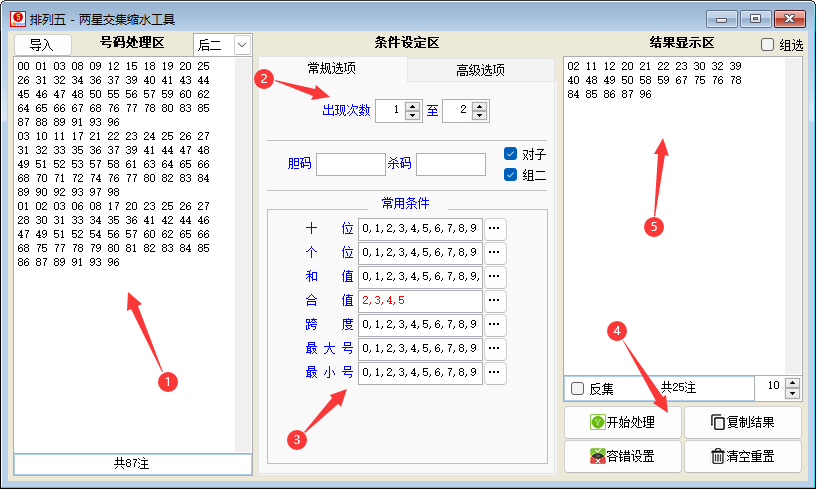Screen dimensions: 817x490
Task: Click the 清空重置 clear and reset button
Action: click(x=742, y=456)
